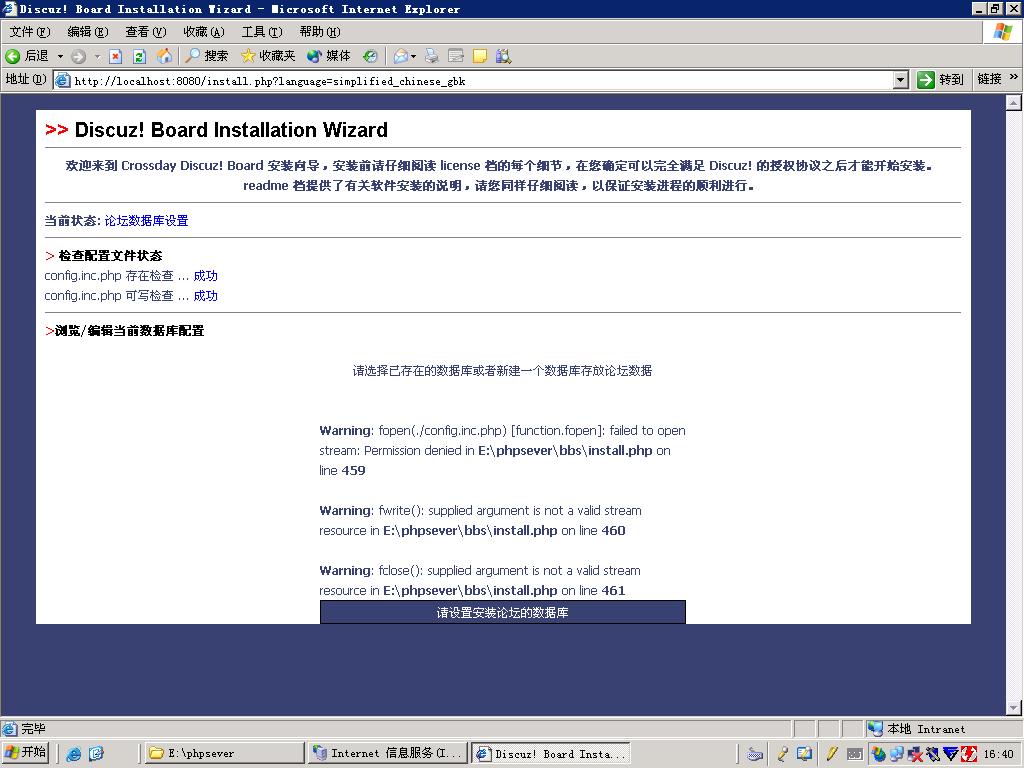The width and height of the screenshot is (1024, 768).
Task: Open the Back history dropdown arrow
Action: [60, 56]
